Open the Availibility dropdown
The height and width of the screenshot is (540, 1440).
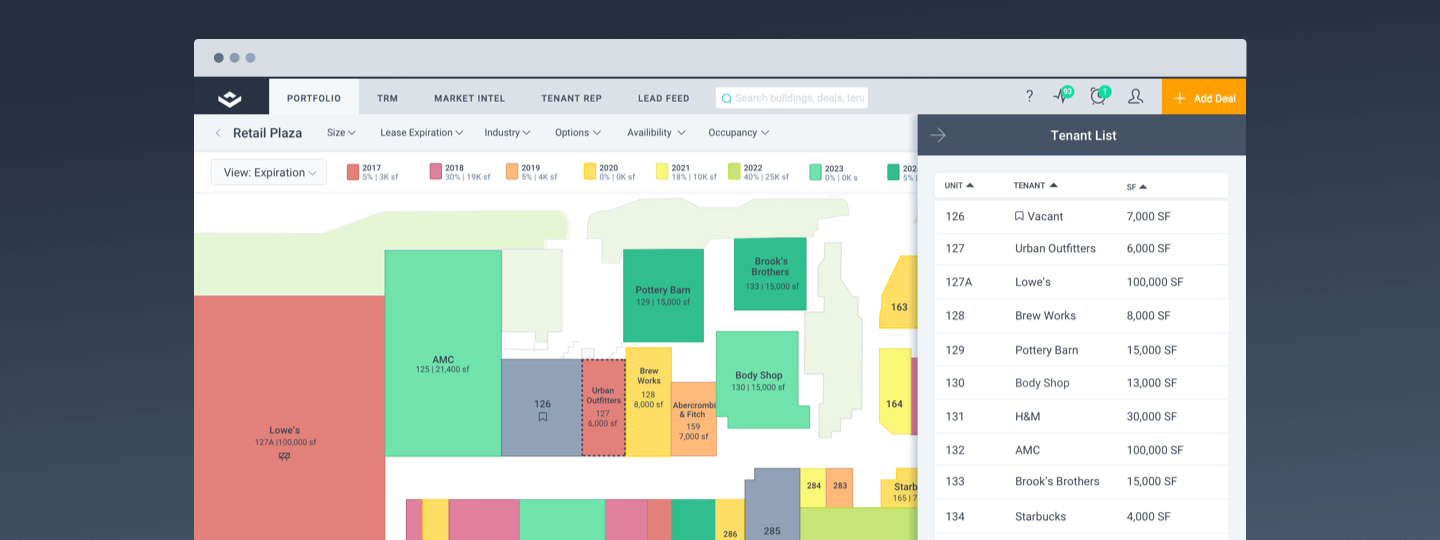click(657, 133)
